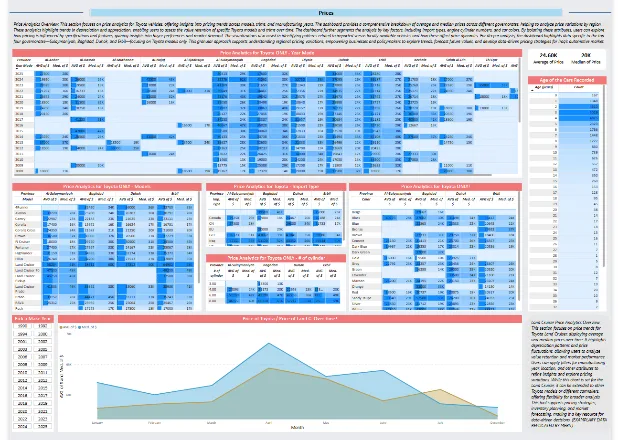The width and height of the screenshot is (618, 440).
Task: Select year 2006 in the year slicer
Action: tap(22, 357)
